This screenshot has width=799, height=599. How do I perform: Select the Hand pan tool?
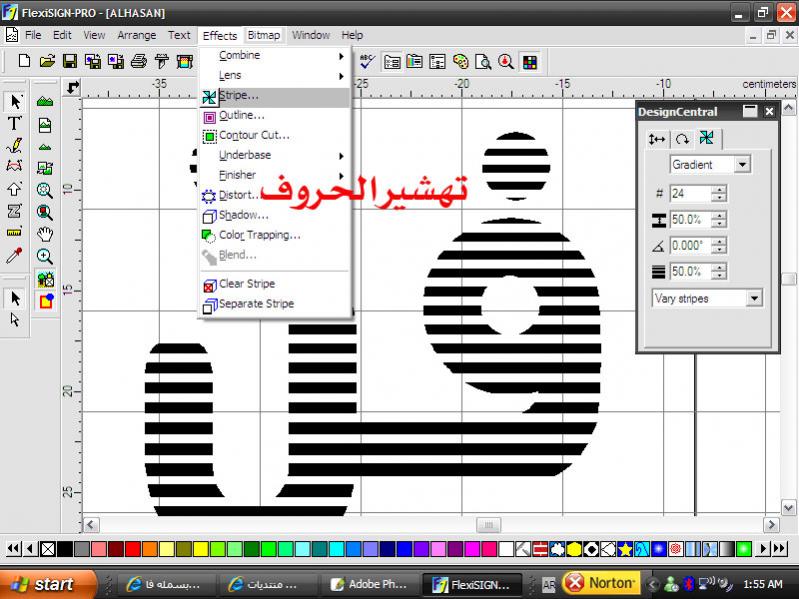click(45, 234)
